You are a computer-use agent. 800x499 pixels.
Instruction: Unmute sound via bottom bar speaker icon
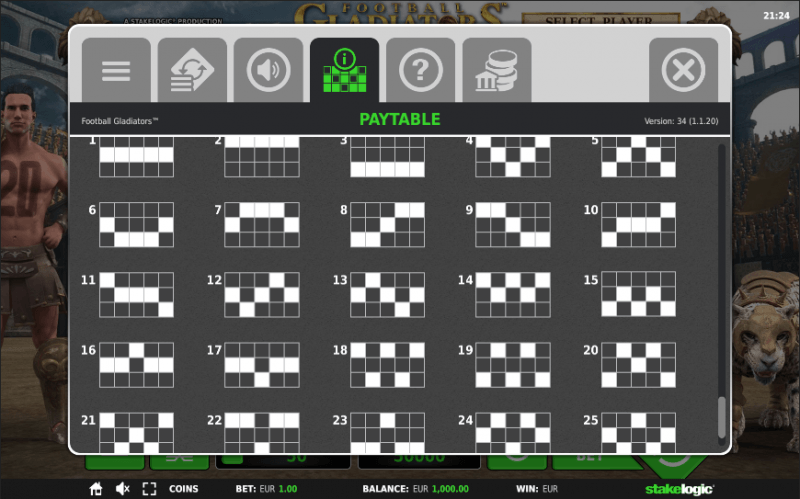[x=122, y=489]
